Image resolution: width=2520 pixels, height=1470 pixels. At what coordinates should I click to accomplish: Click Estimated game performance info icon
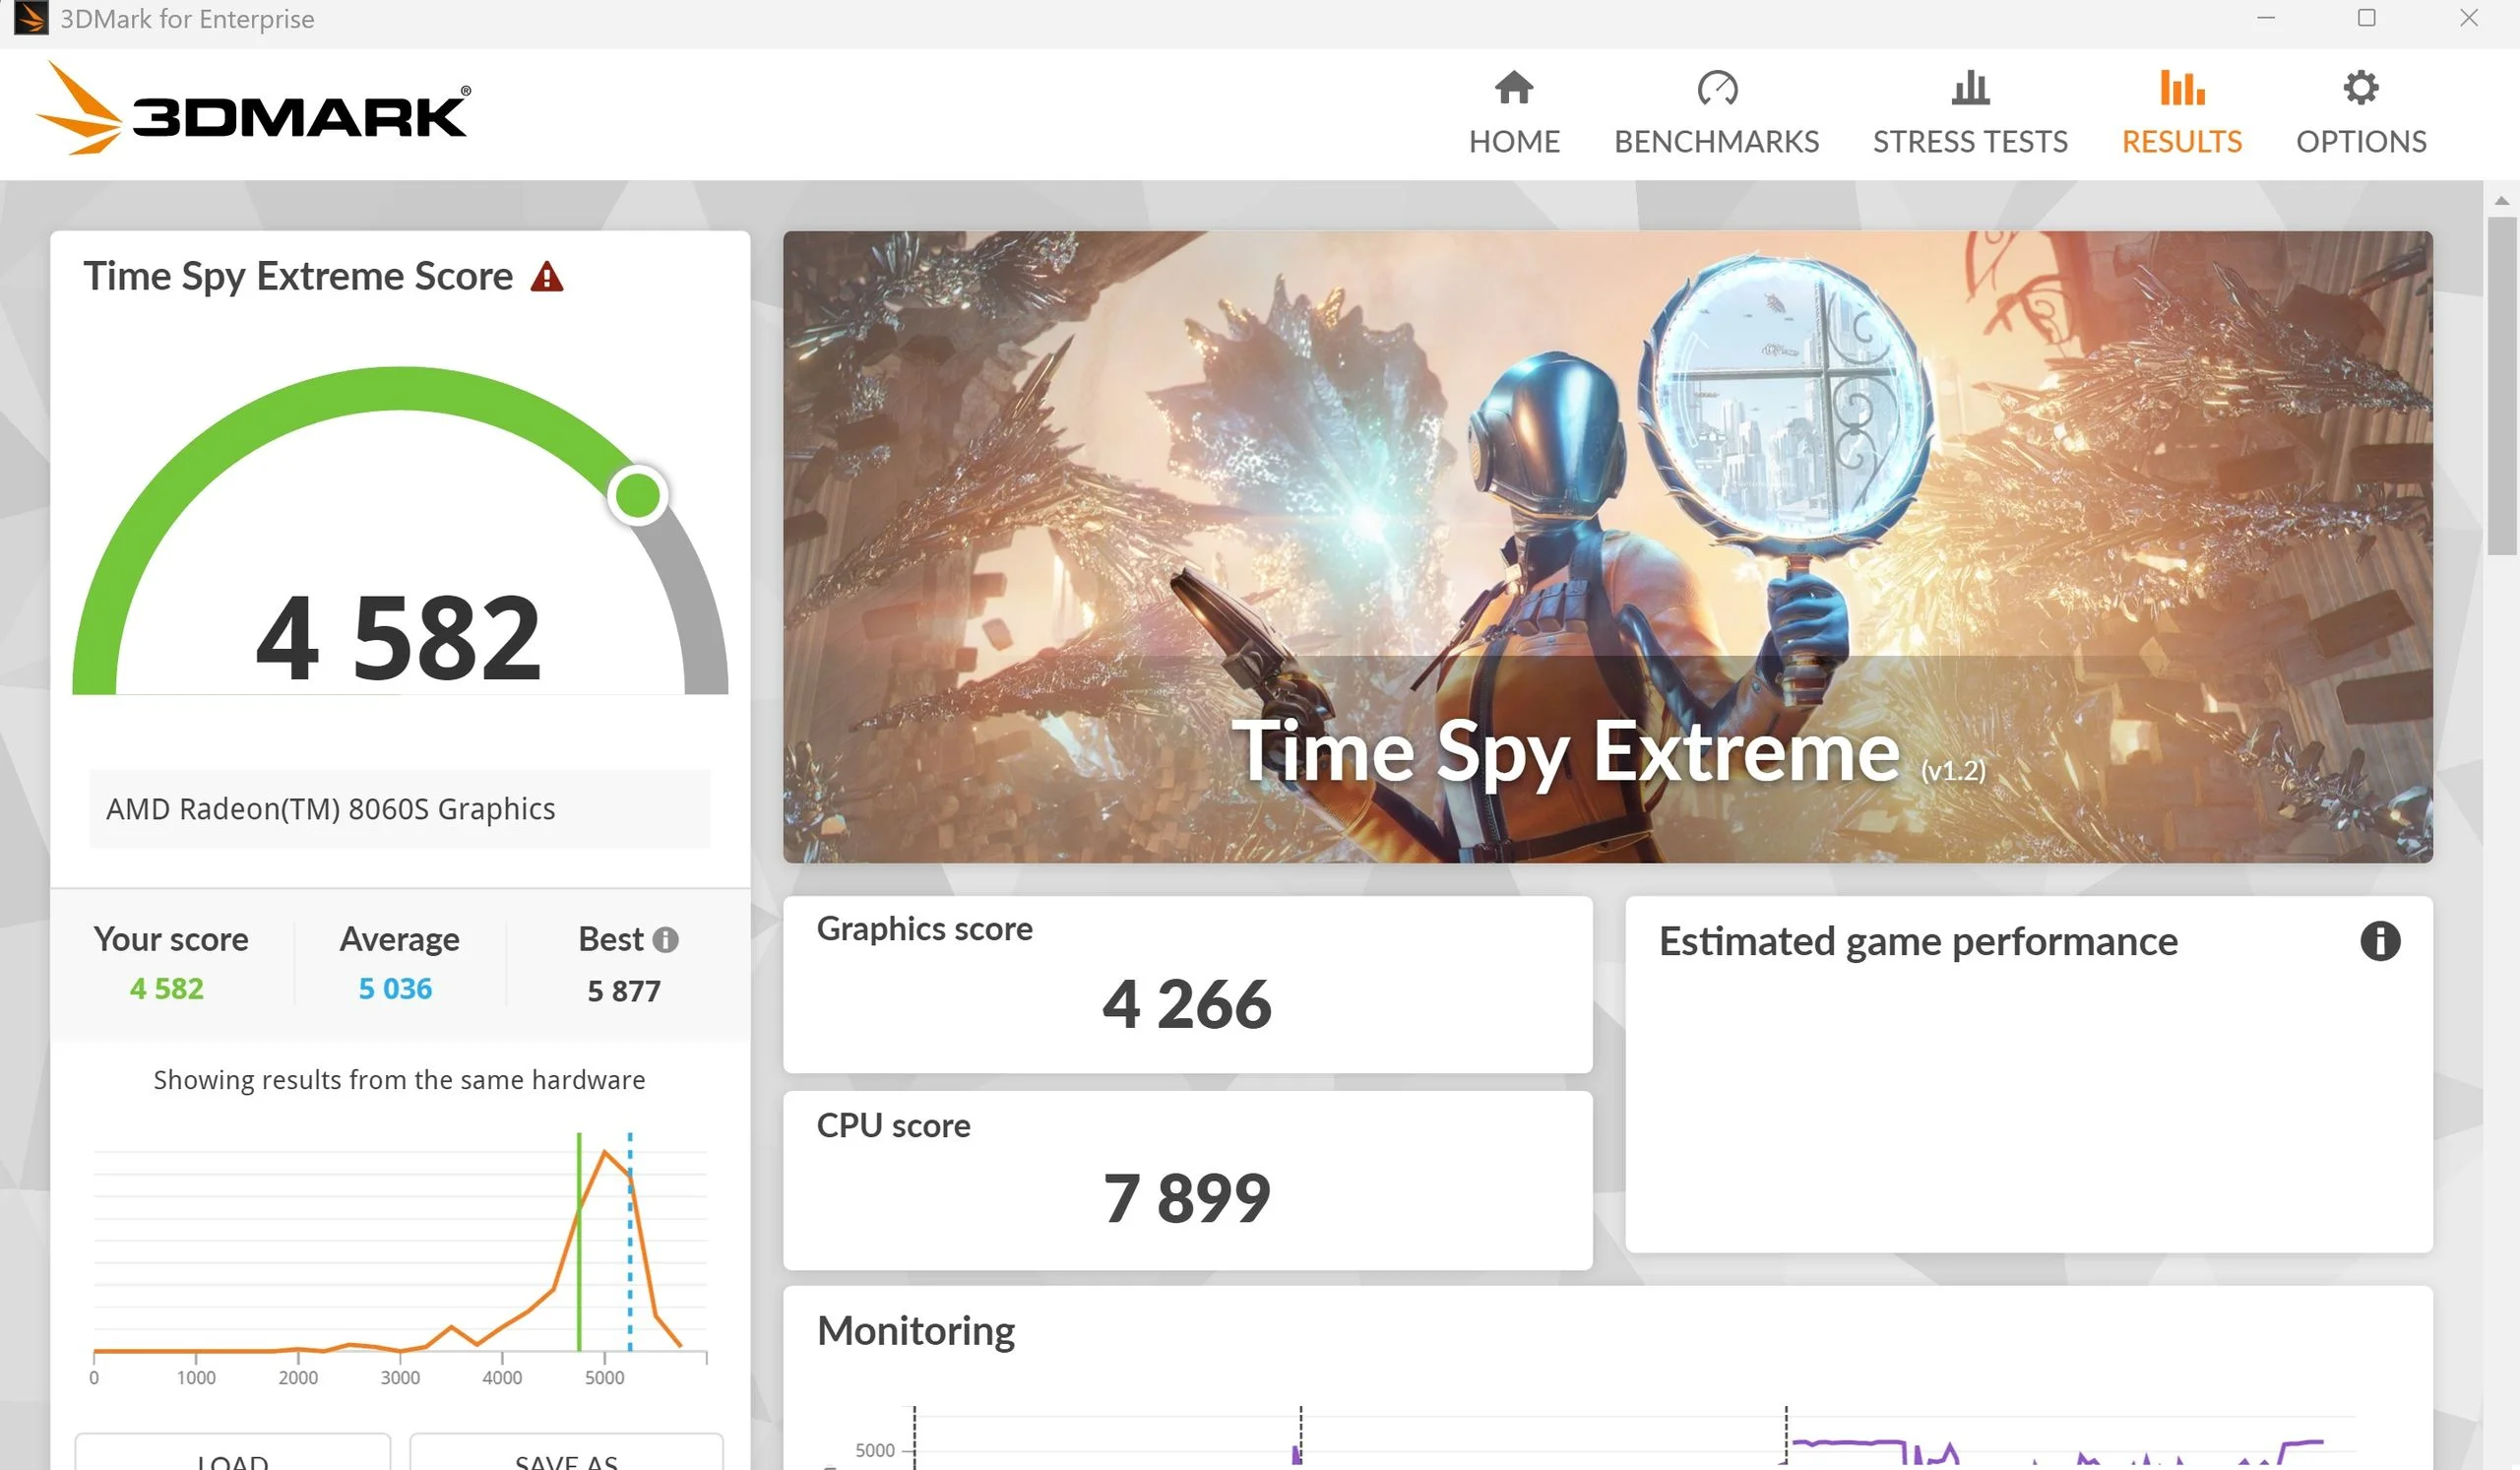(2379, 941)
